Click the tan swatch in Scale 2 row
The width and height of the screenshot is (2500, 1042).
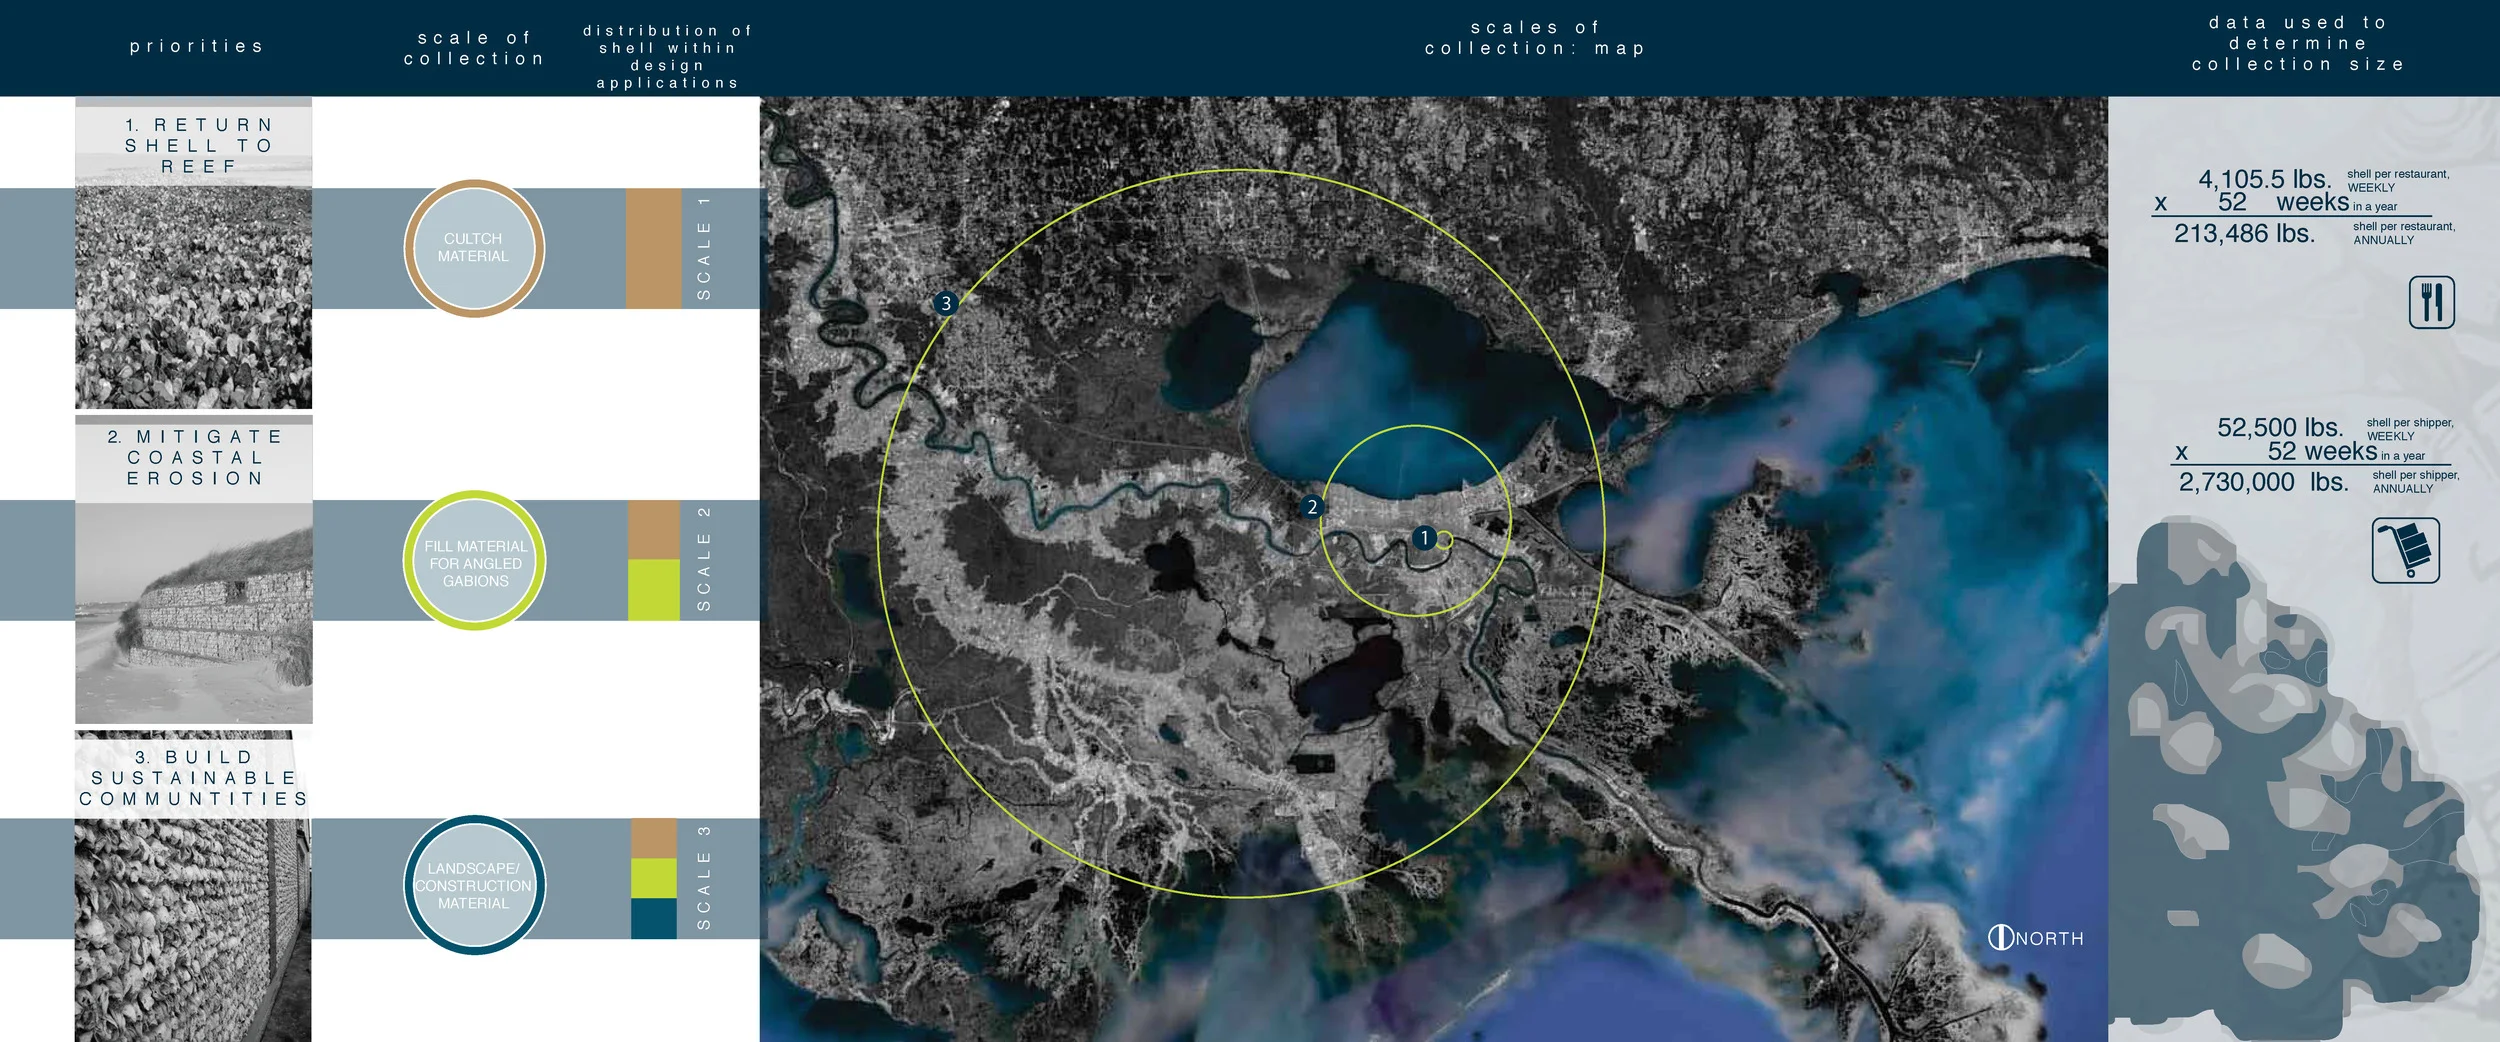653,530
